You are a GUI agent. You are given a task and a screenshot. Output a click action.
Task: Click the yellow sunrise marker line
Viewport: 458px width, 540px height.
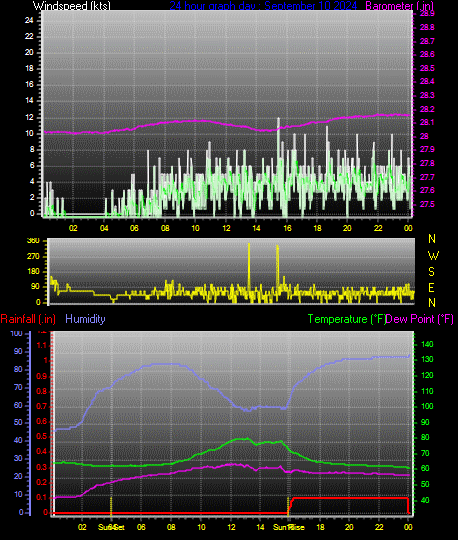(288, 506)
